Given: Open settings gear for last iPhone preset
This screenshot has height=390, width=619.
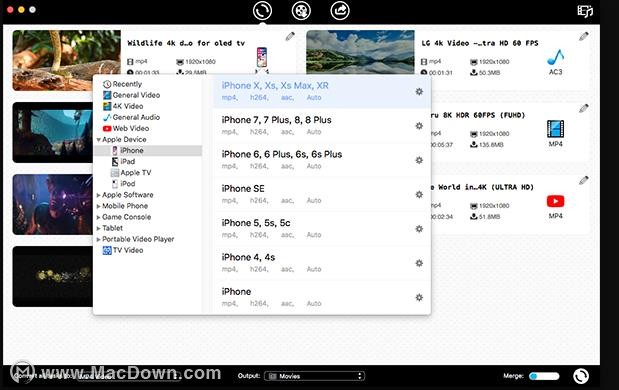Looking at the screenshot, I should tap(419, 298).
